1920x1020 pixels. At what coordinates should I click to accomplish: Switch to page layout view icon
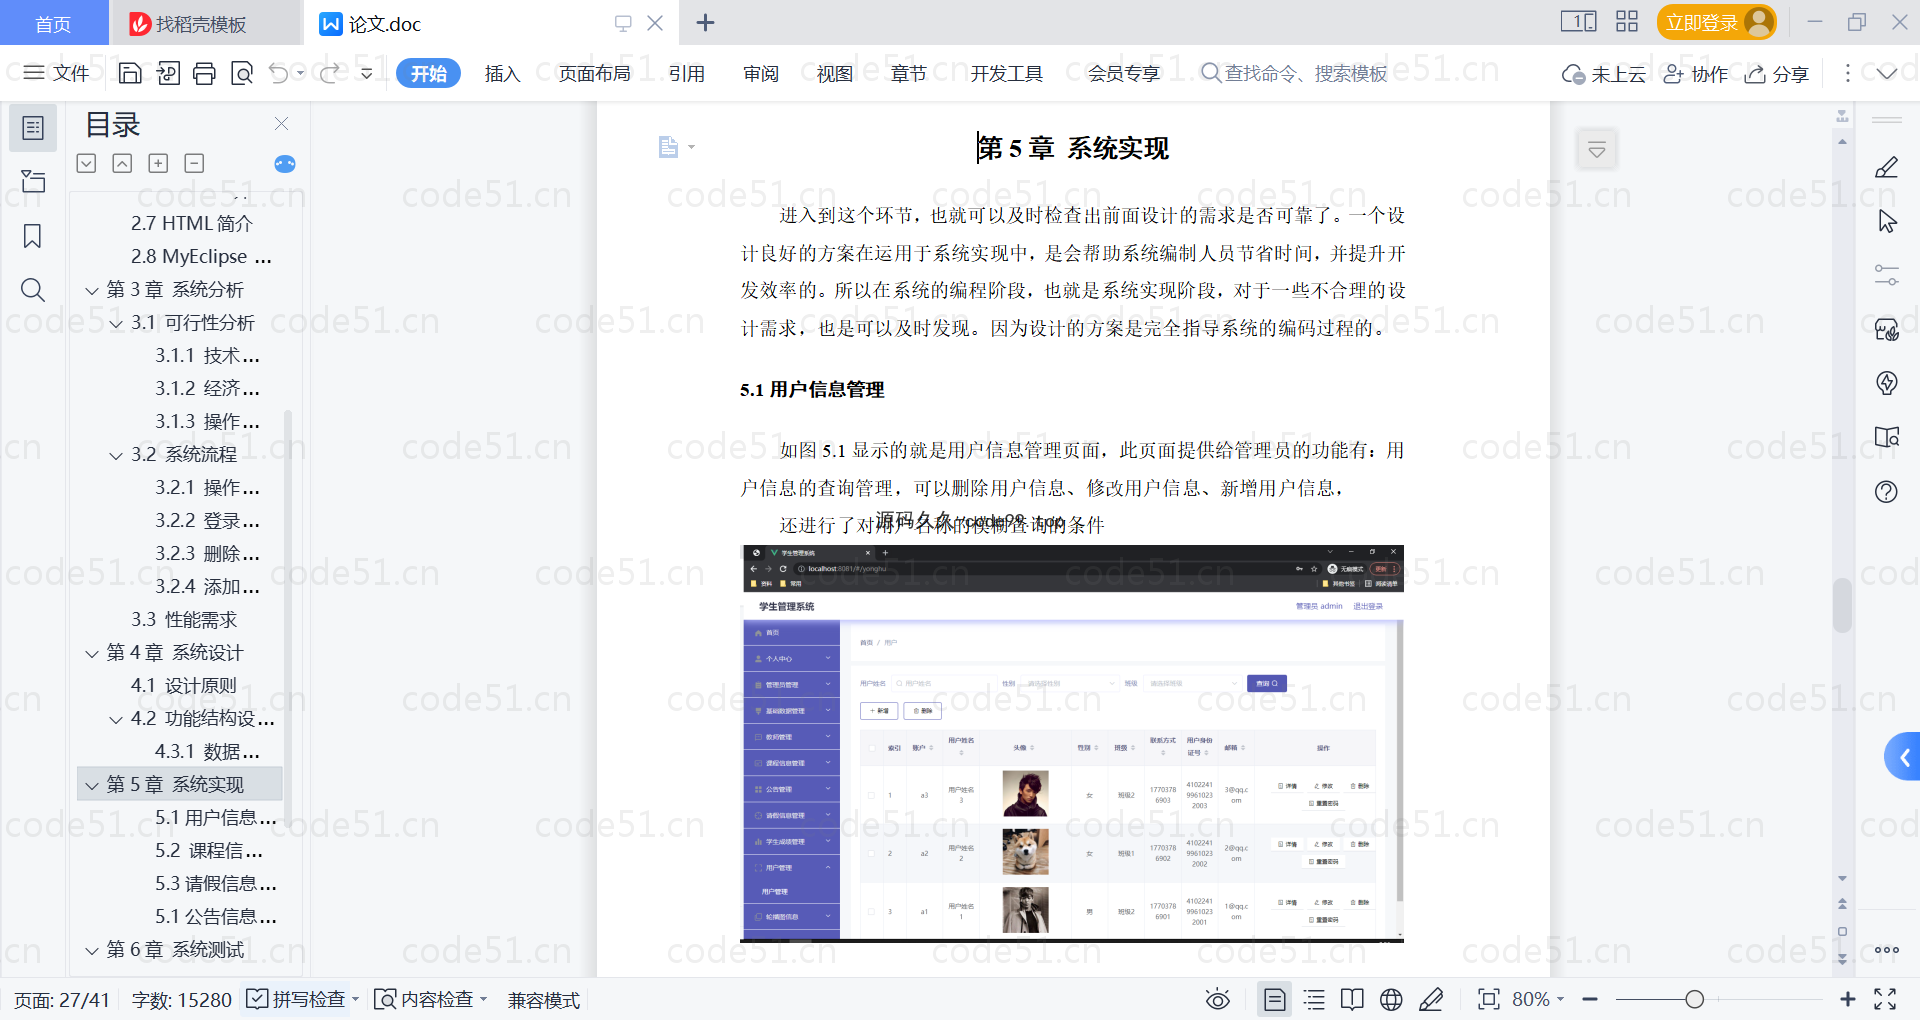tap(1275, 999)
